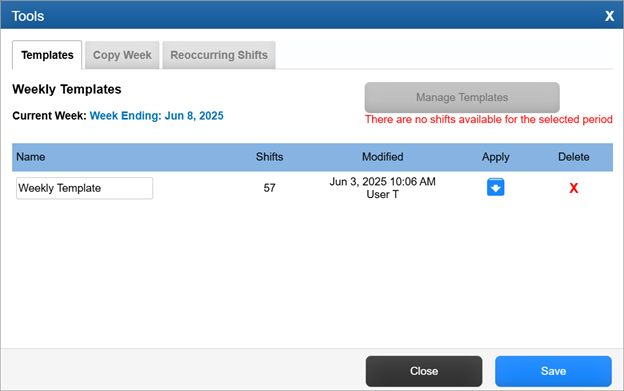Click the shift count 57 in the row

coord(269,188)
